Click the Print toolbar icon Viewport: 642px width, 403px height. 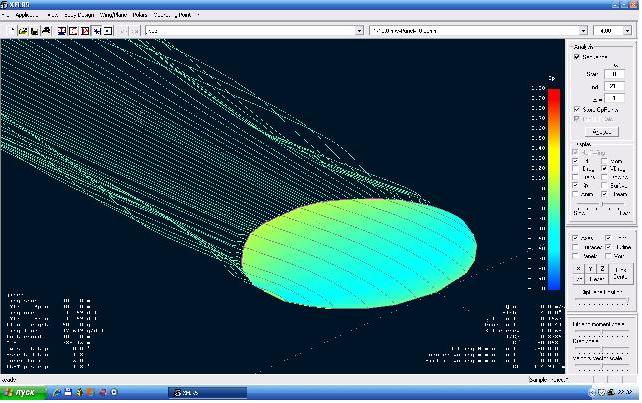(x=47, y=31)
